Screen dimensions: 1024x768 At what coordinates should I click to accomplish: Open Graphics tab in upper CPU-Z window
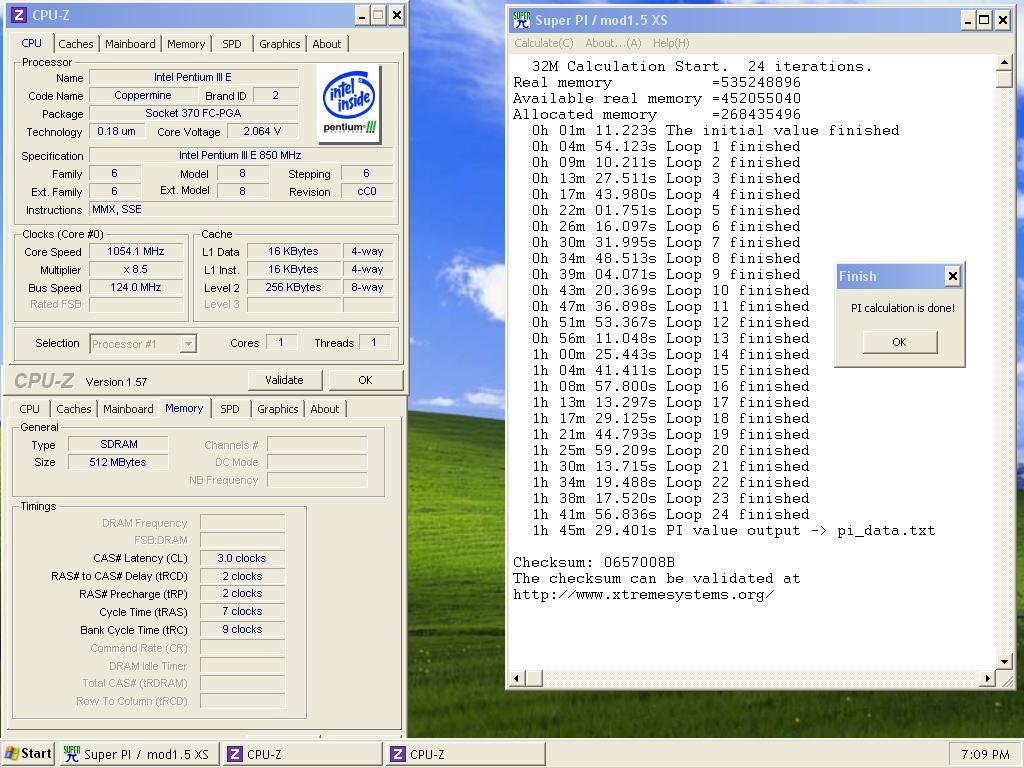[x=280, y=44]
